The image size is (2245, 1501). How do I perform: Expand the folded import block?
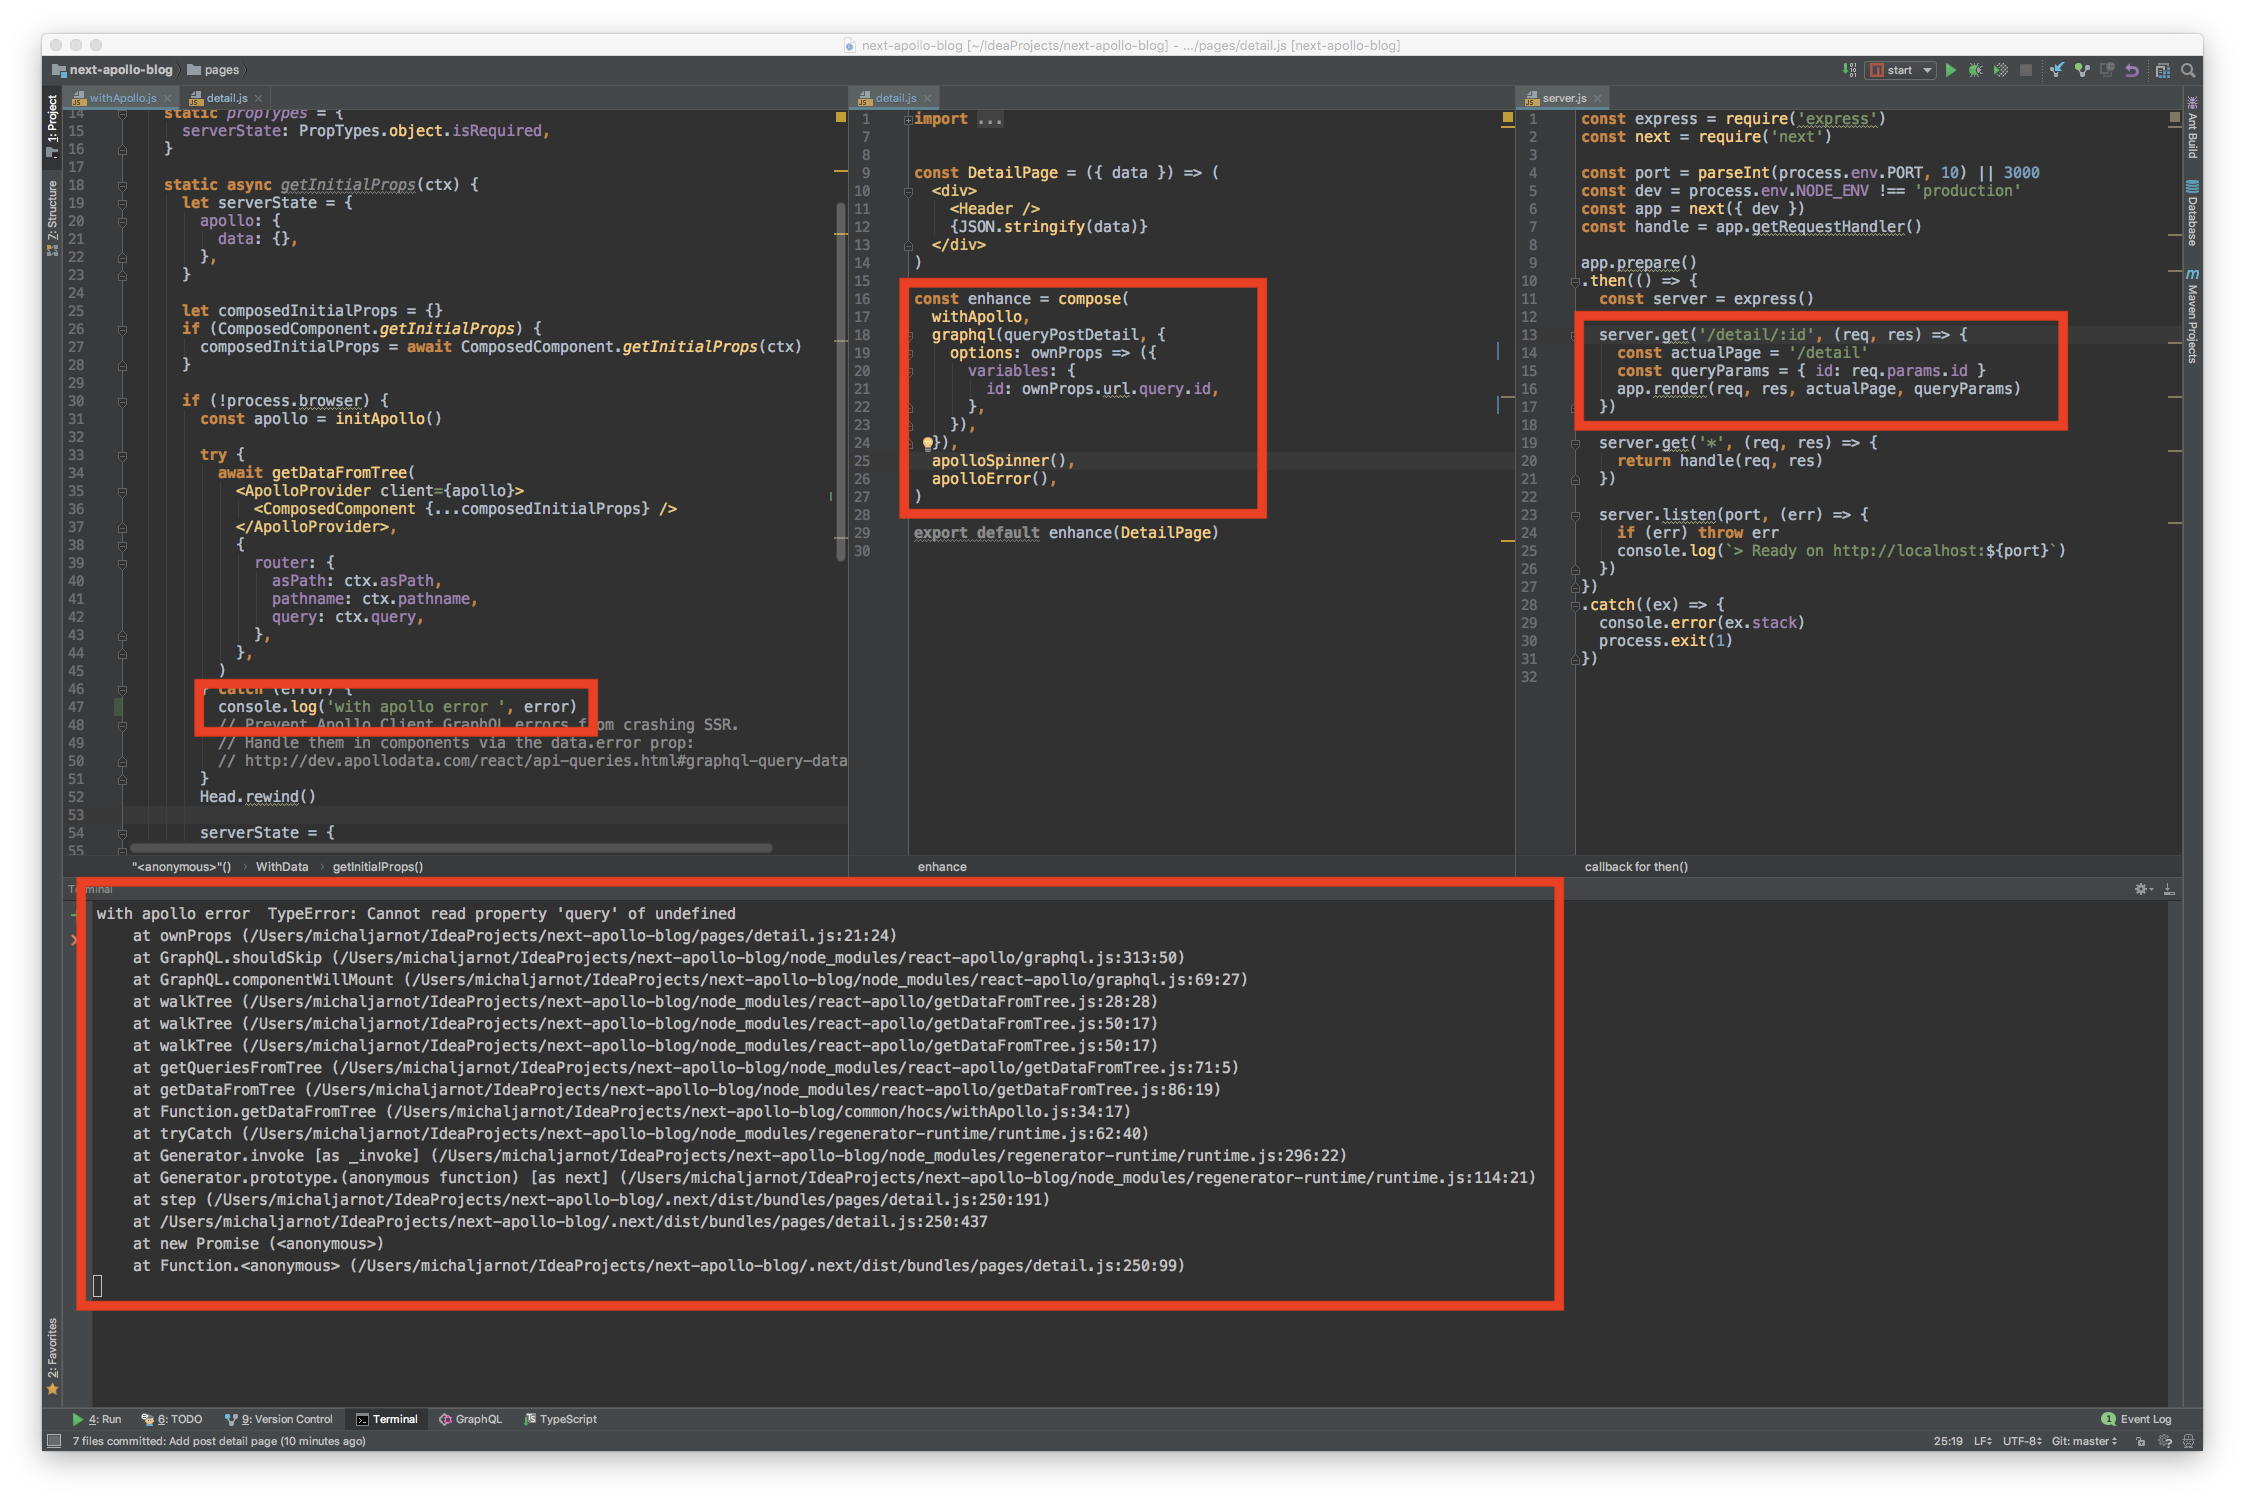click(908, 119)
